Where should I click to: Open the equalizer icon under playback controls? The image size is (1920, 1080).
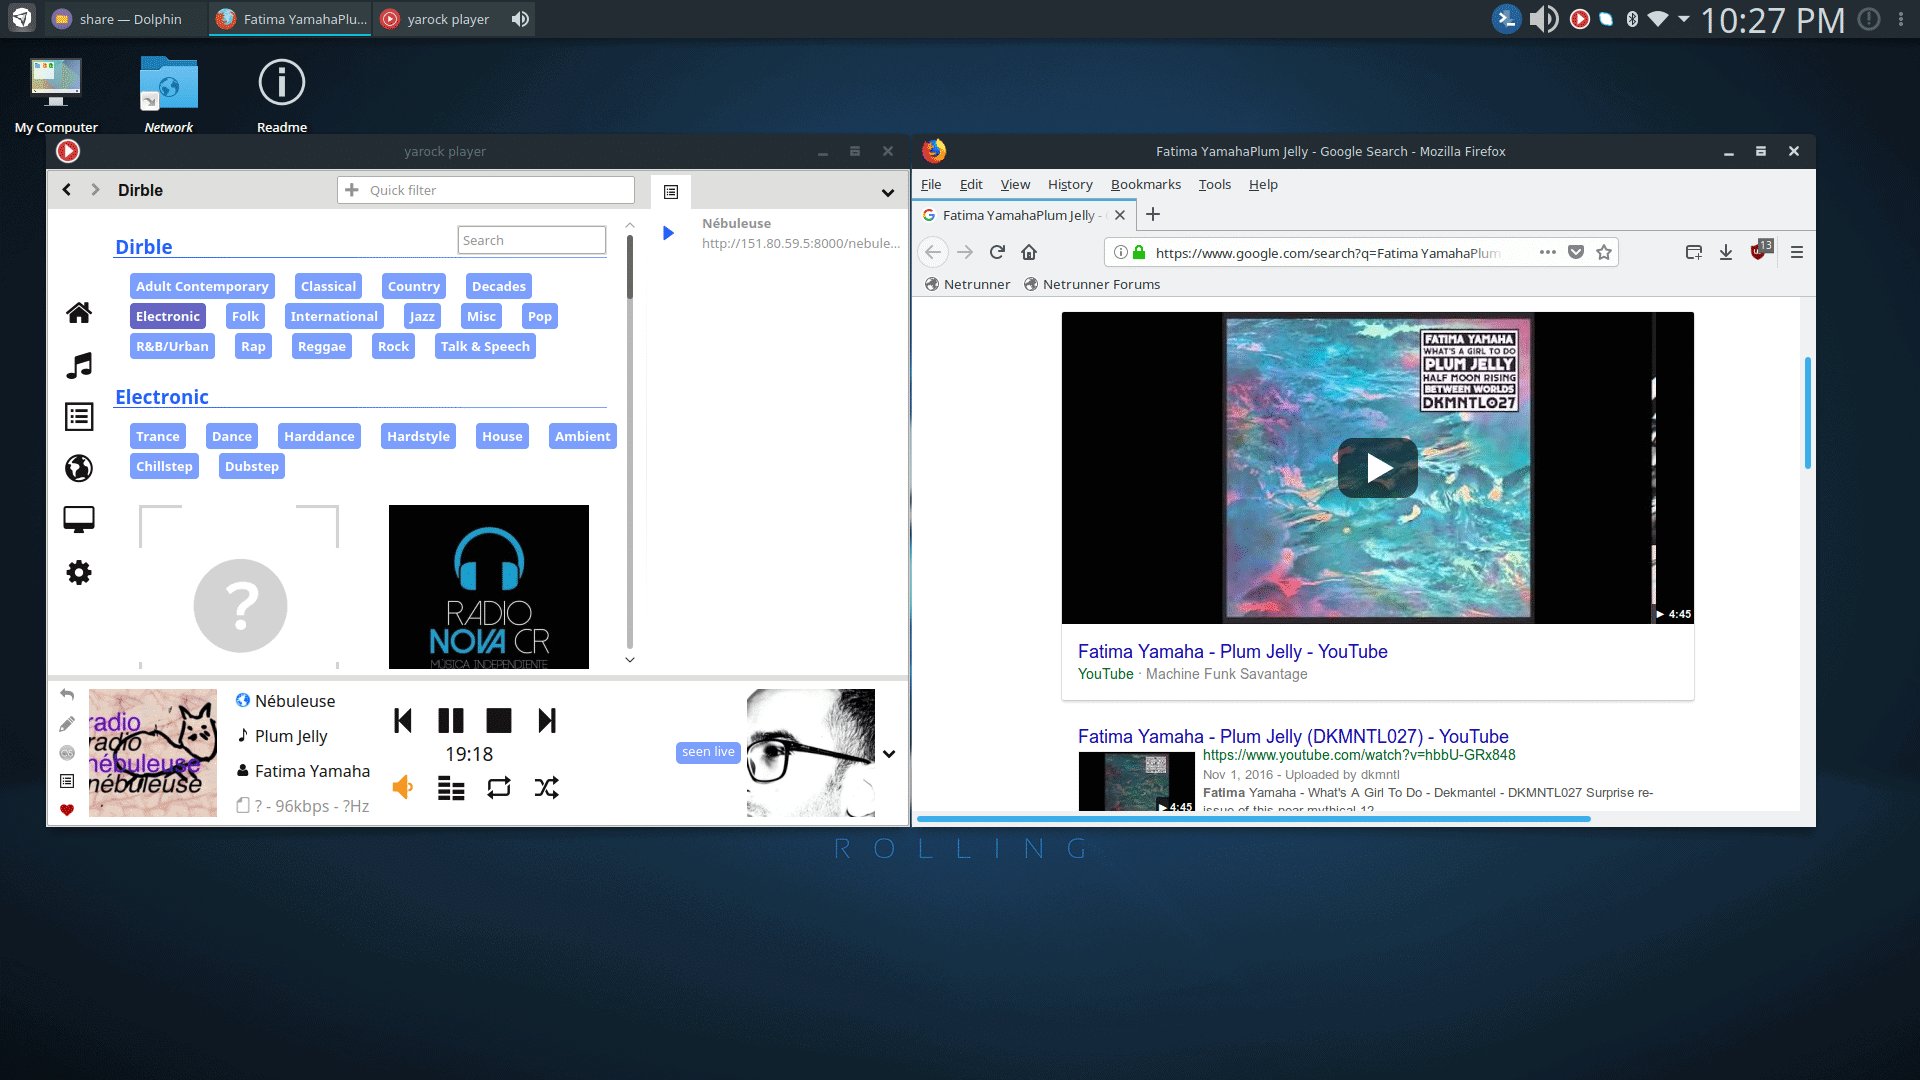(x=451, y=789)
